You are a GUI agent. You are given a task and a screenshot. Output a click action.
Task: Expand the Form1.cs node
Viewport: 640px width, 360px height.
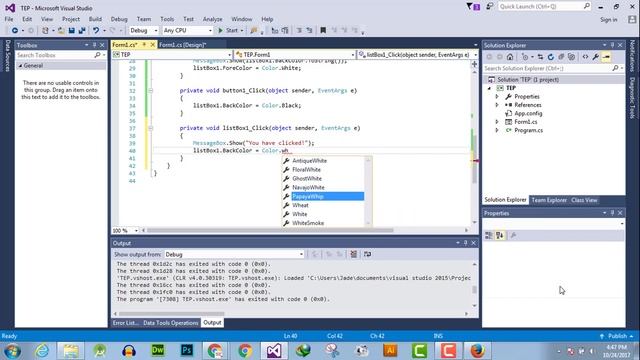(x=497, y=122)
